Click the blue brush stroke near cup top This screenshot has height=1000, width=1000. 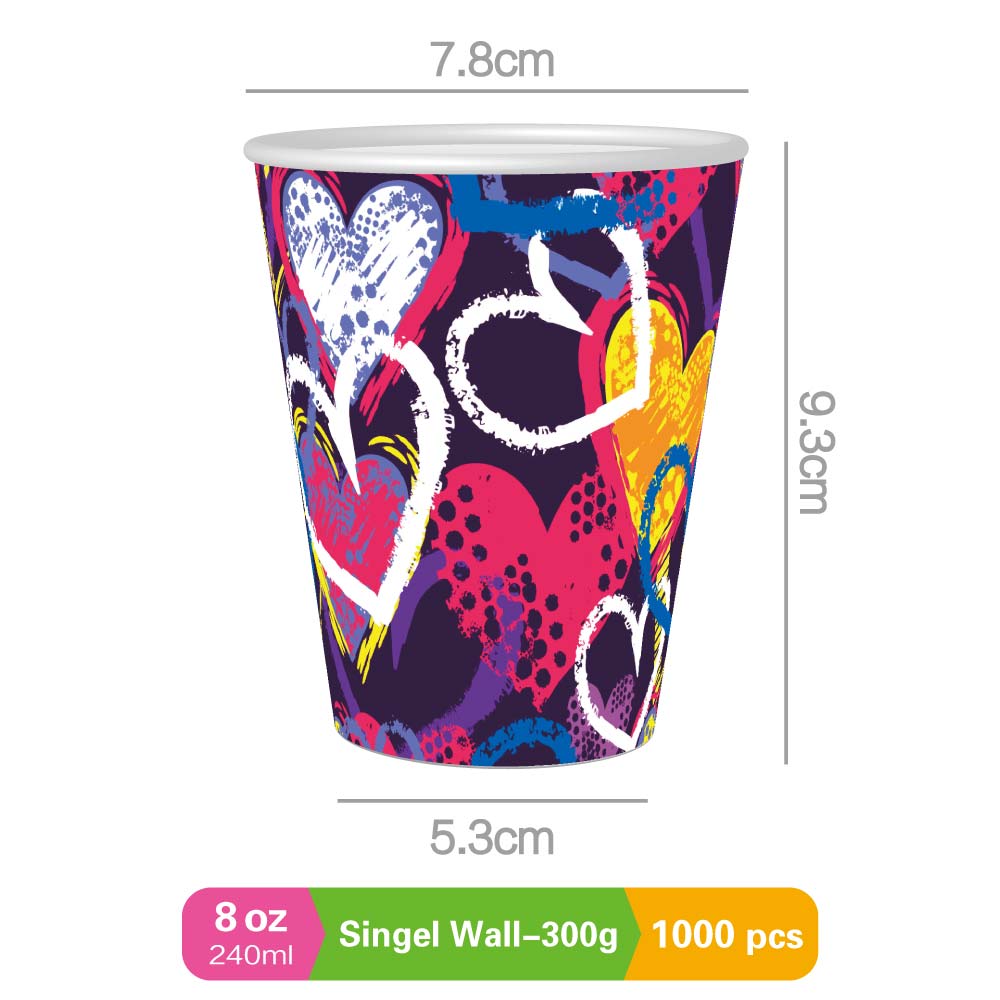point(542,205)
